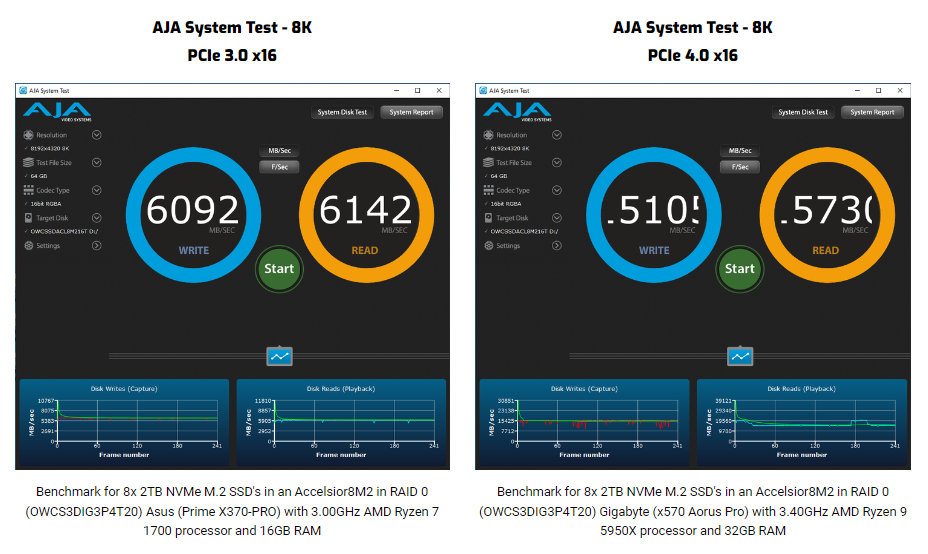Click 16bit RGBA value in PCIe 4.0 window
Image resolution: width=928 pixels, height=554 pixels.
click(x=505, y=204)
